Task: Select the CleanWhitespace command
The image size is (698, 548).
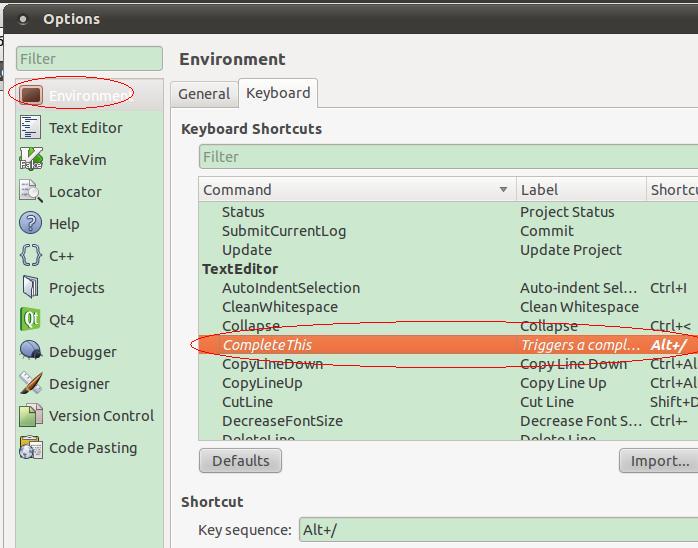Action: point(448,307)
